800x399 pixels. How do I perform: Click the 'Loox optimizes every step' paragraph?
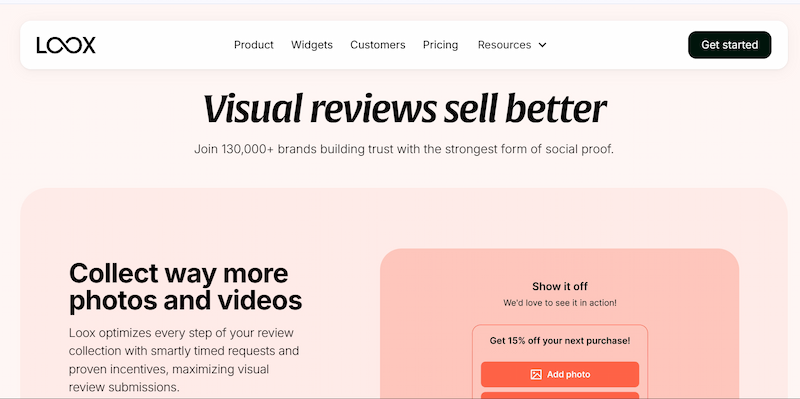coord(184,360)
